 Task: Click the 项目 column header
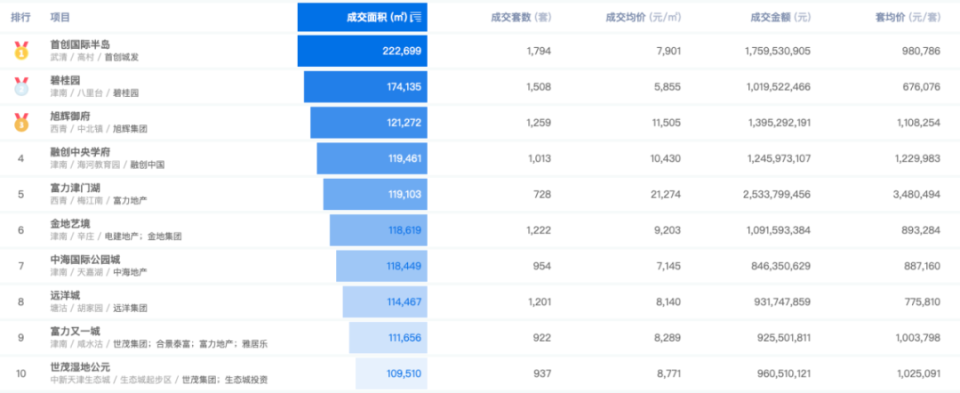[x=60, y=17]
